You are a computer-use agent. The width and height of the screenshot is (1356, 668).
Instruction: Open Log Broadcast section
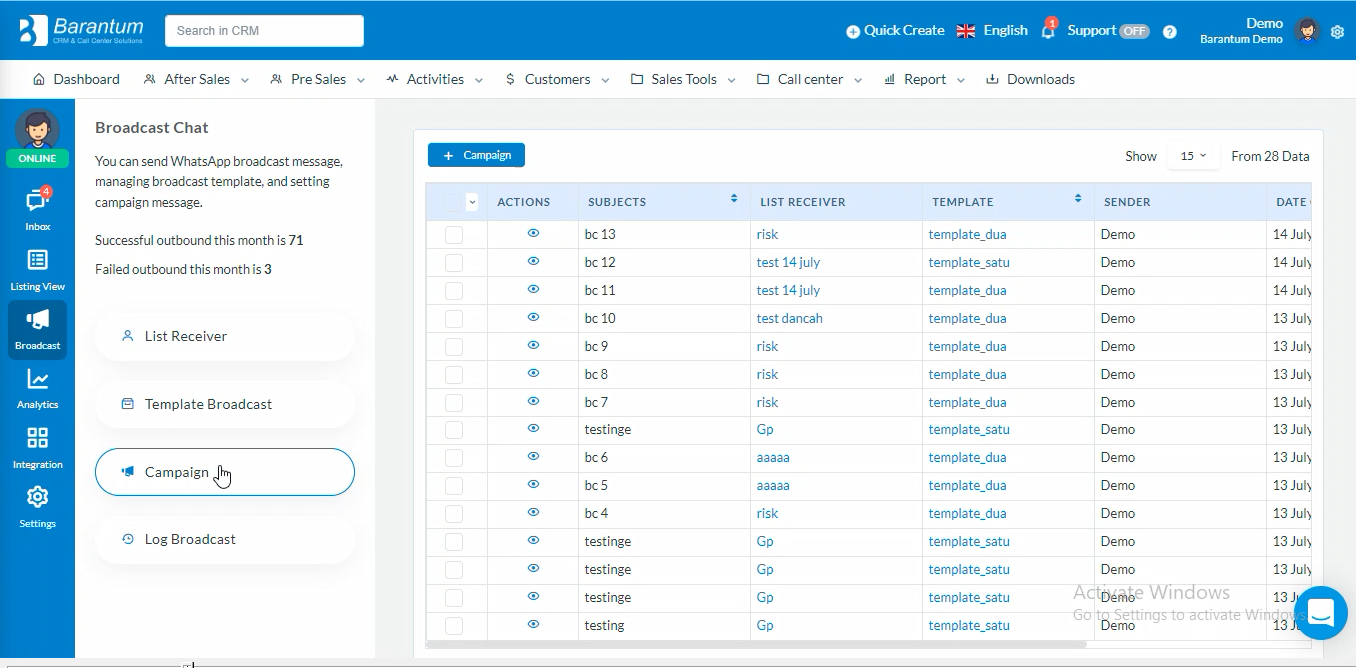point(225,539)
